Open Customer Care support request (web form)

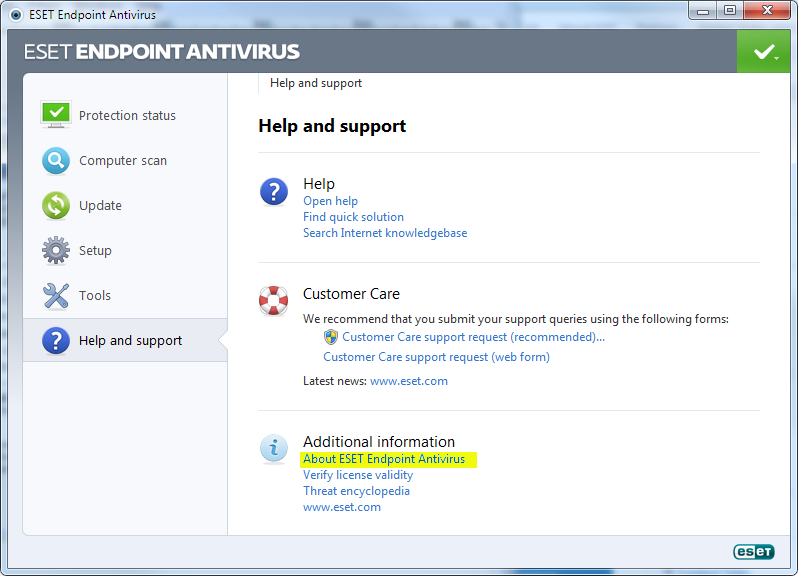[436, 357]
